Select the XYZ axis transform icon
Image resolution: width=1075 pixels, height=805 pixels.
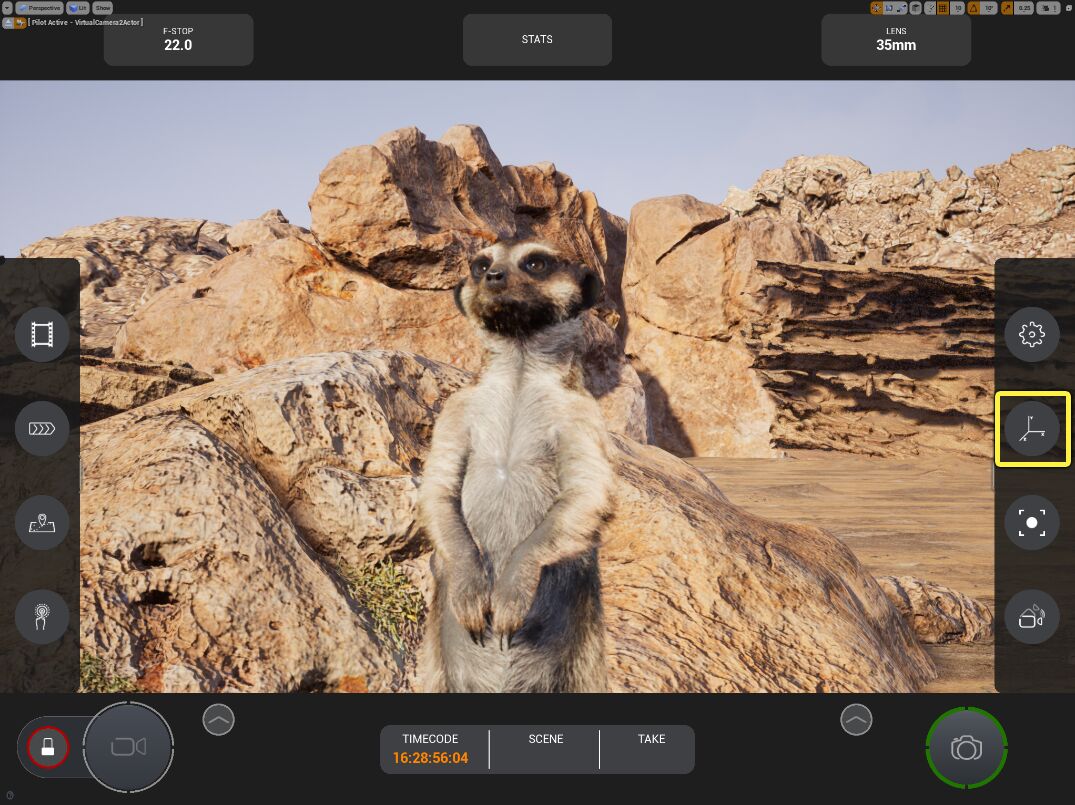coord(1031,429)
